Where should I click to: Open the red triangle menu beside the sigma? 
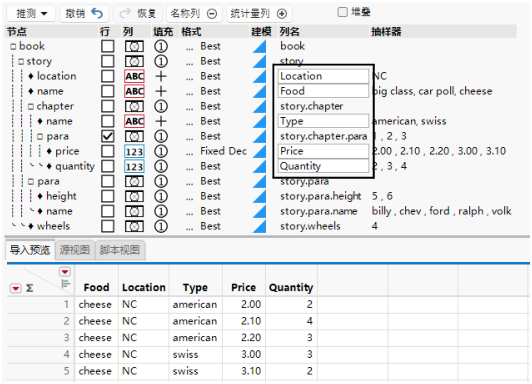[16, 289]
